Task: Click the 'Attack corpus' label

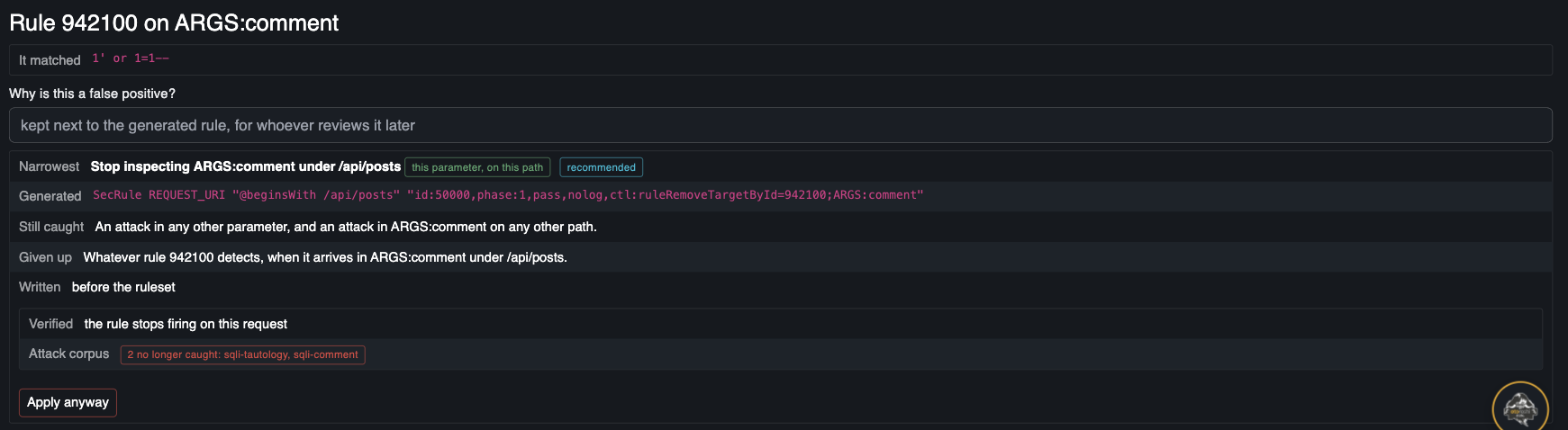Action: (x=69, y=354)
